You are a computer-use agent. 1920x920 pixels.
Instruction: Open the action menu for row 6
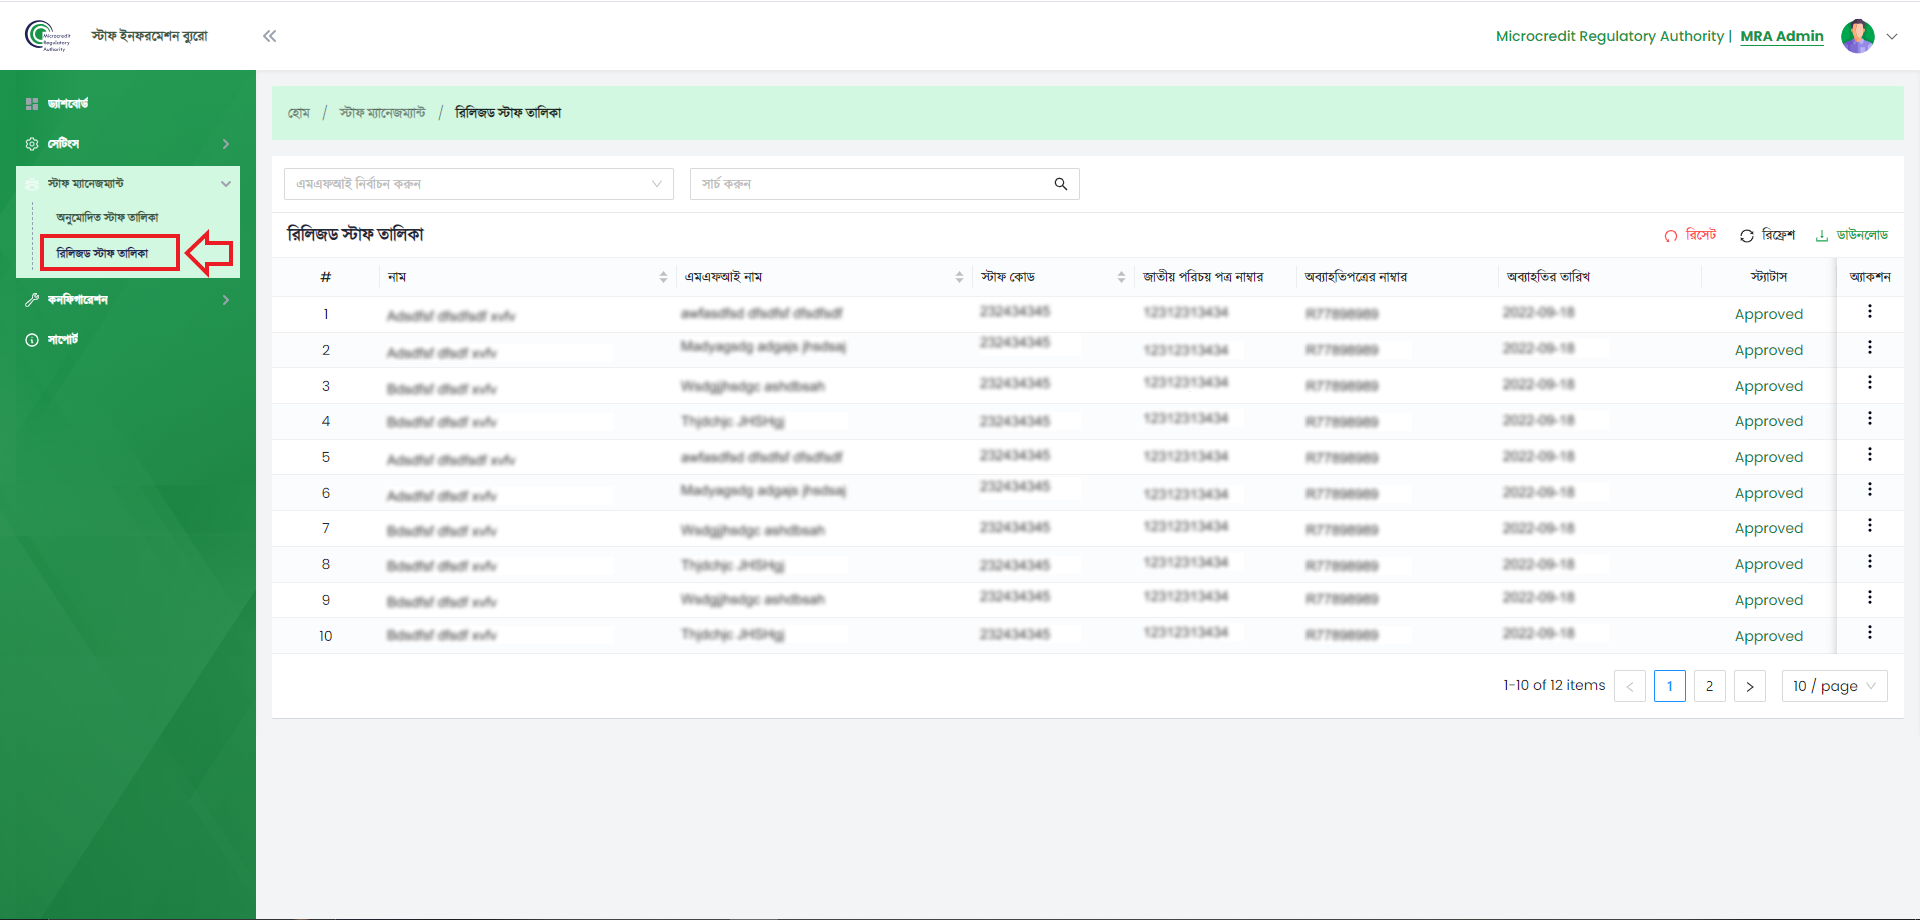(1869, 490)
